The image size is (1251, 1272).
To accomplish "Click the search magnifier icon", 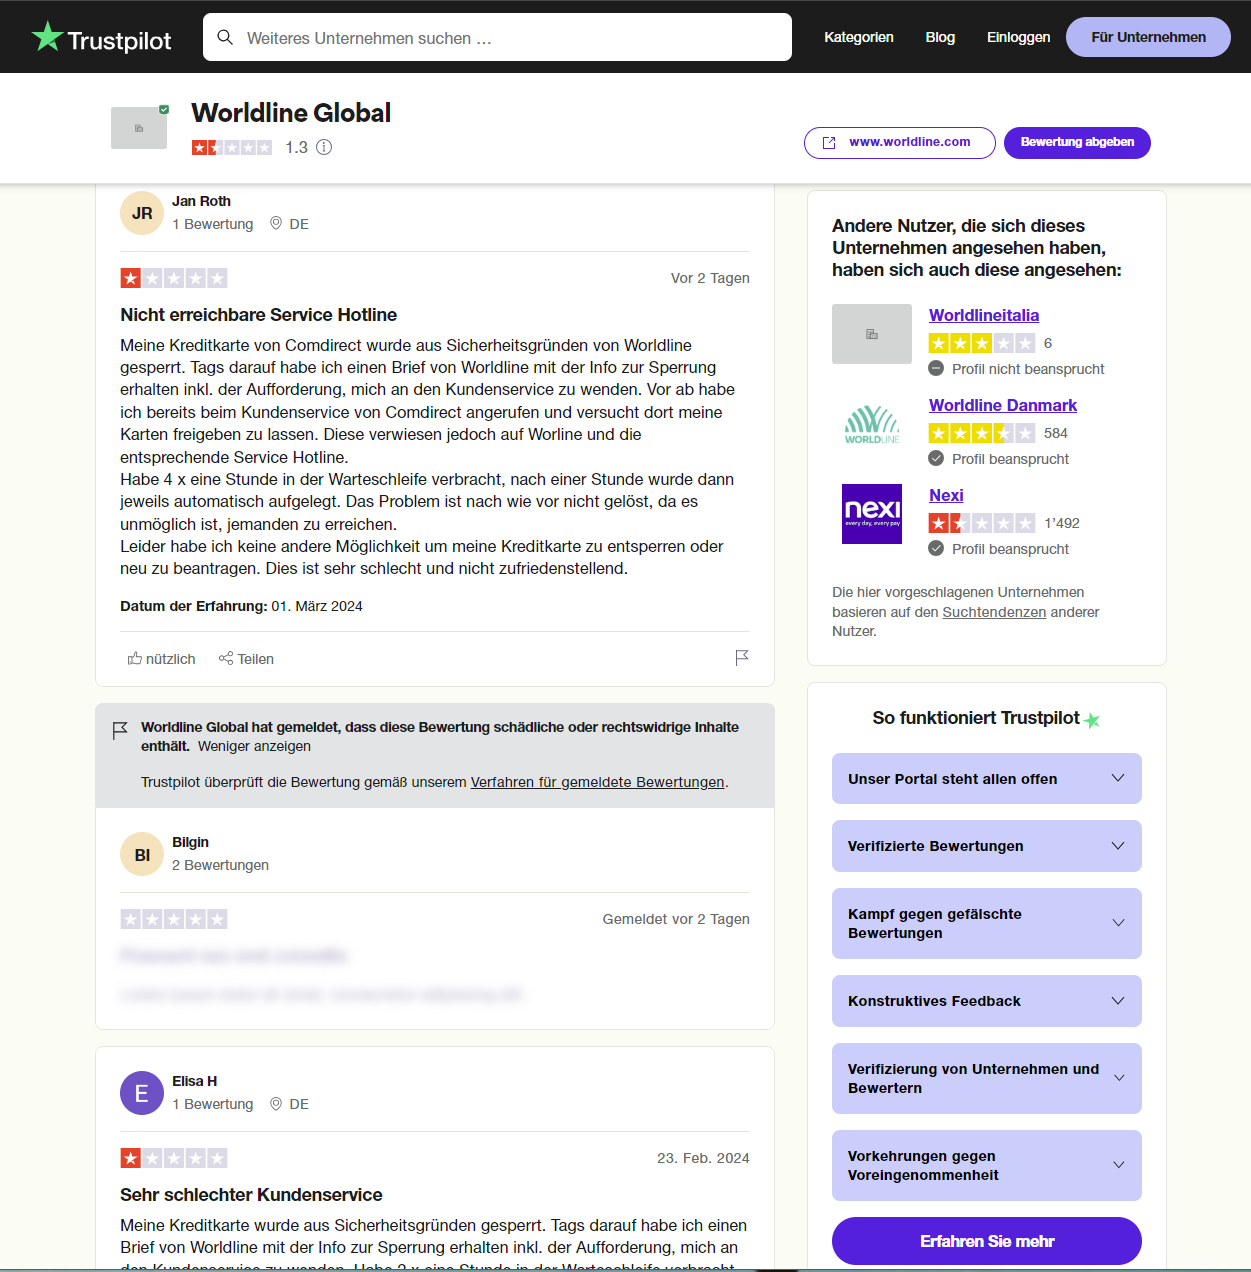I will pyautogui.click(x=225, y=37).
